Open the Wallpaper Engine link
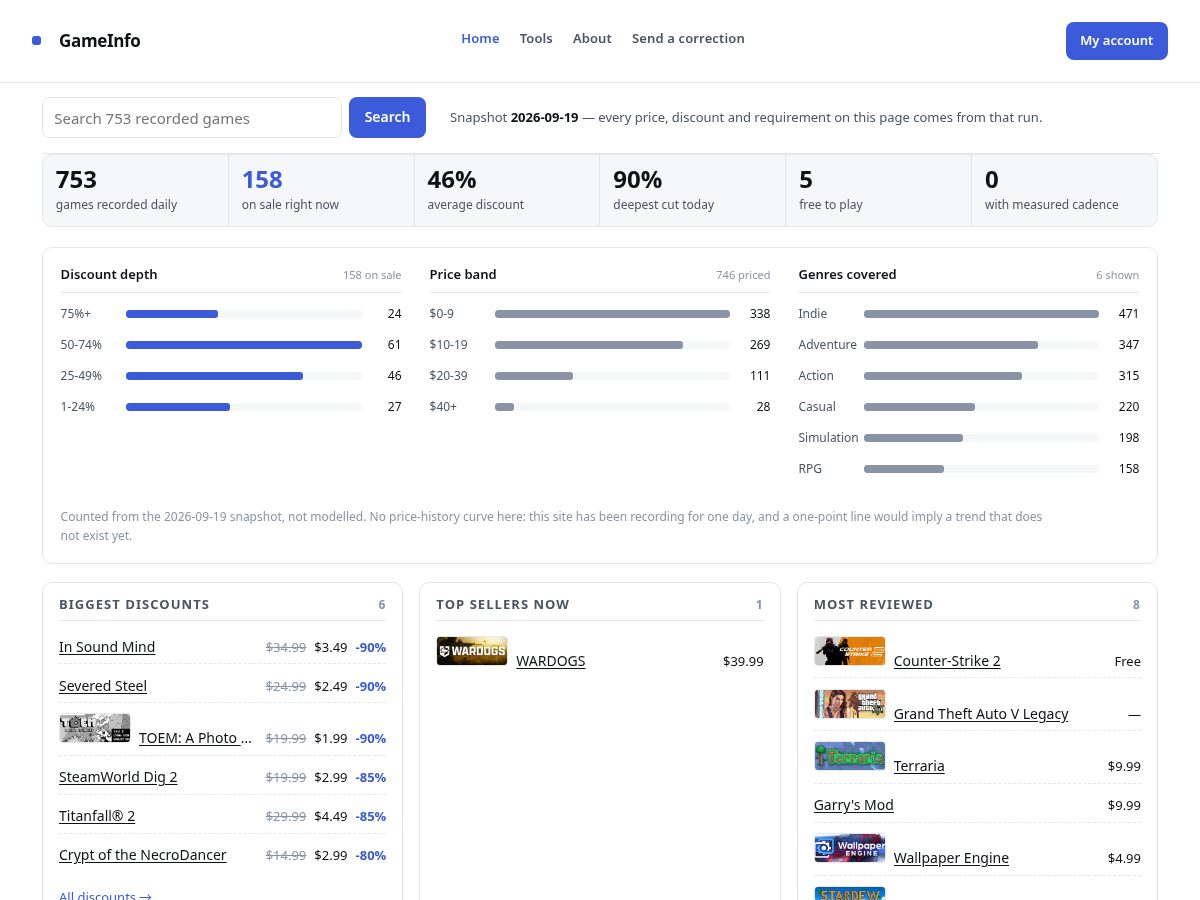 (951, 858)
